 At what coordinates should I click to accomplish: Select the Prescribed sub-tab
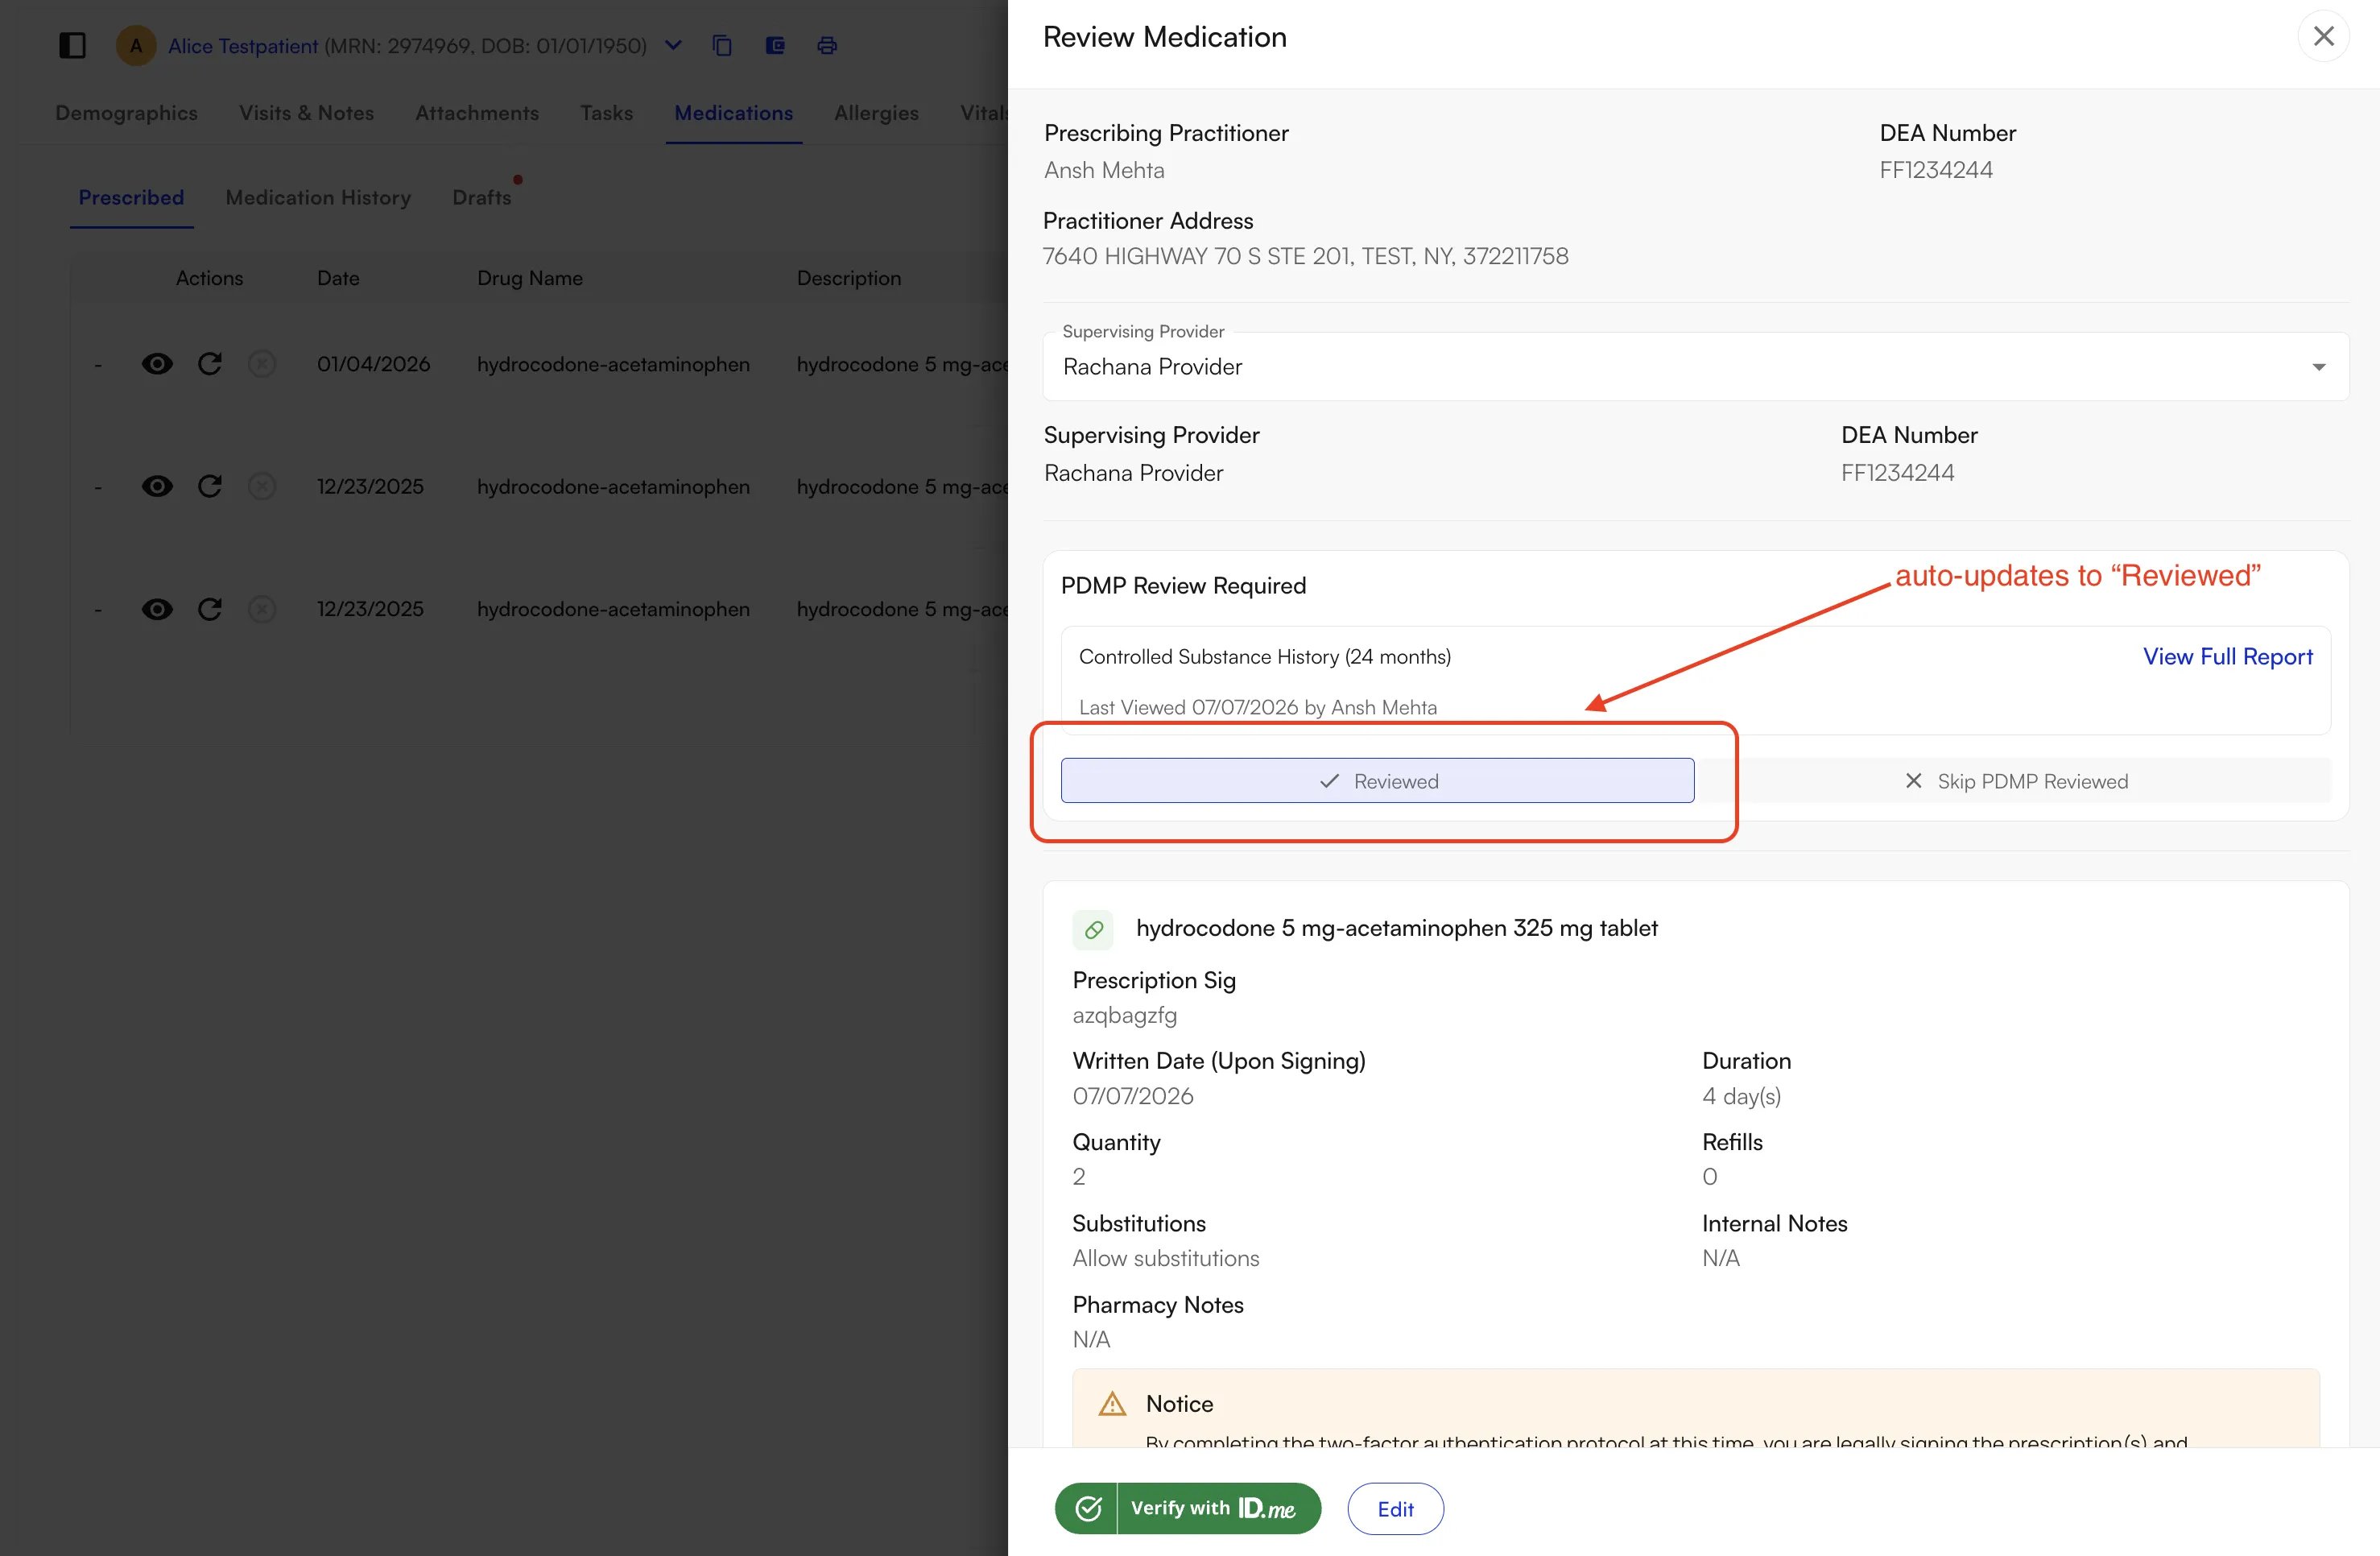coord(131,198)
